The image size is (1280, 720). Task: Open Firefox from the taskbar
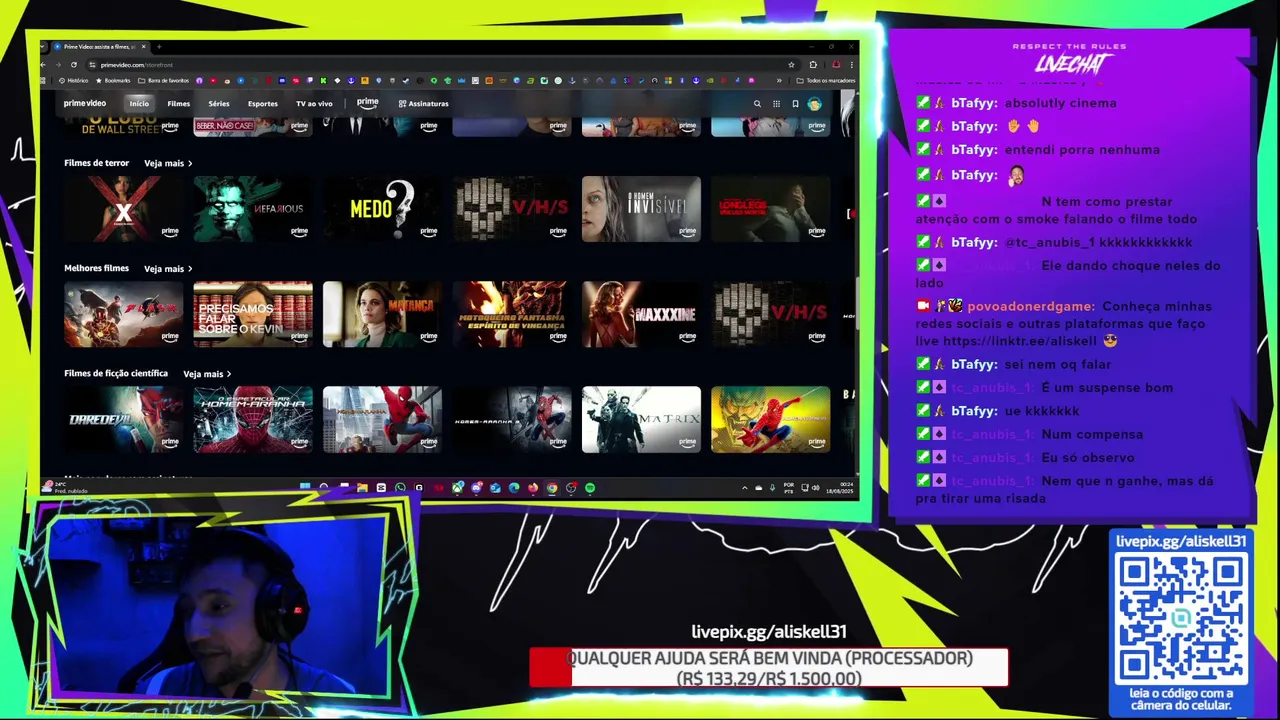[x=533, y=488]
